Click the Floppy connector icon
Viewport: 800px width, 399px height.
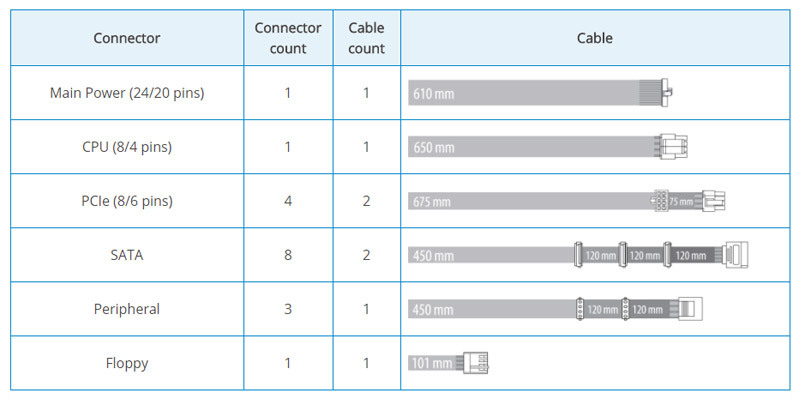pos(476,363)
